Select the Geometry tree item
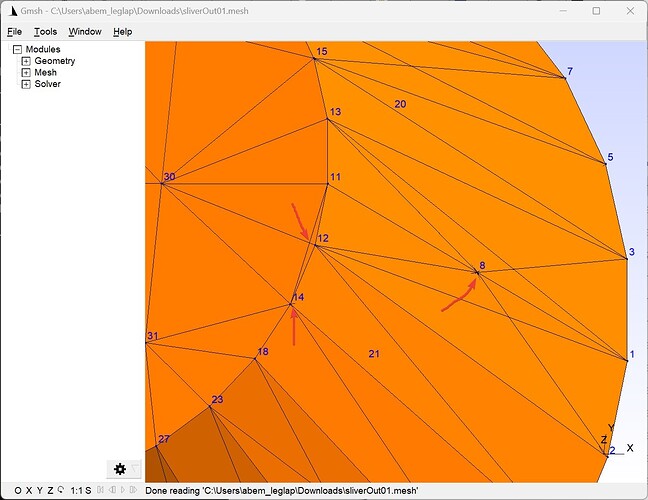 coord(55,61)
